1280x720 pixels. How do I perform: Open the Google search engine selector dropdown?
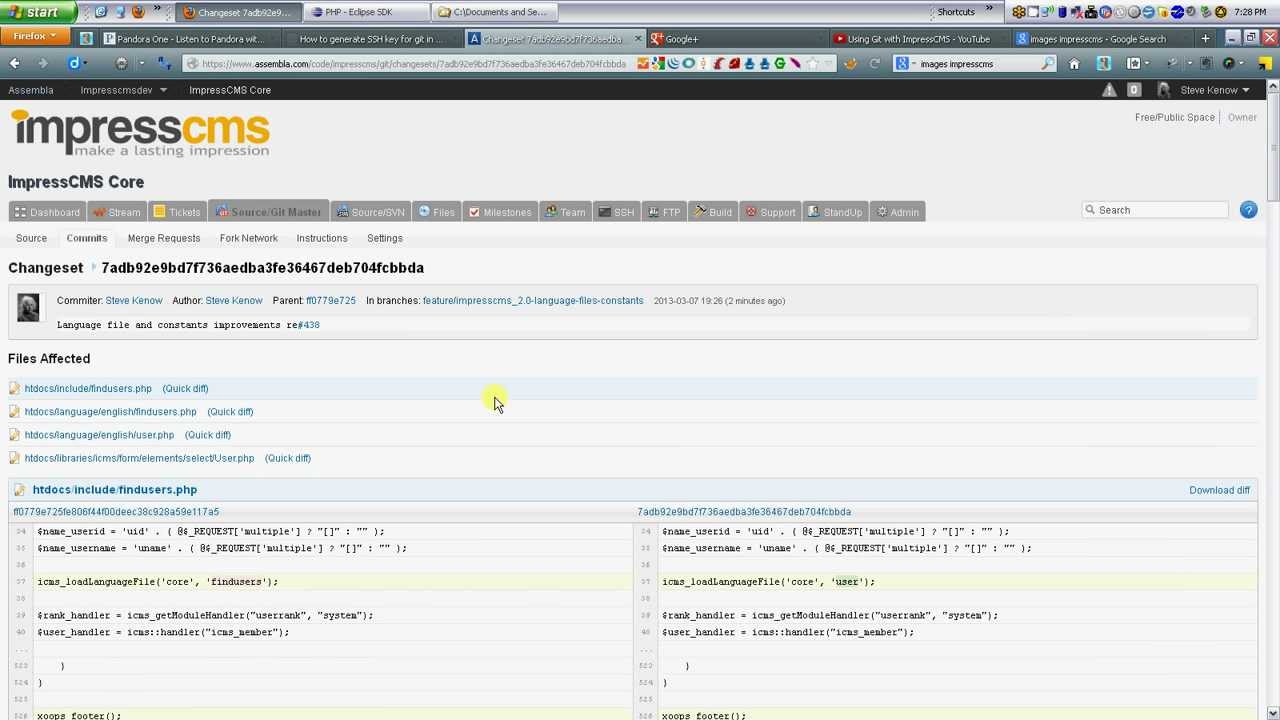(904, 64)
